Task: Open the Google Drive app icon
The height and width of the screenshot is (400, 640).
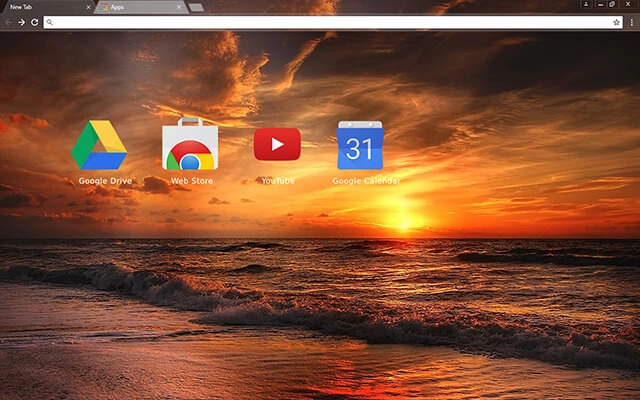Action: pos(99,145)
